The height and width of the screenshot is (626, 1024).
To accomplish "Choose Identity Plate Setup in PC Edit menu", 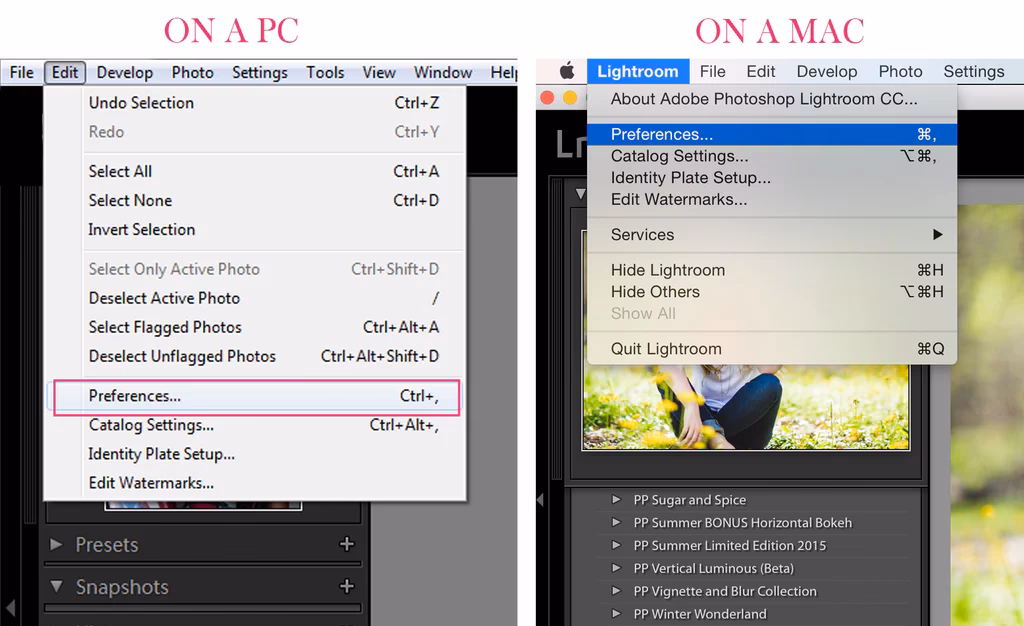I will coord(264,454).
